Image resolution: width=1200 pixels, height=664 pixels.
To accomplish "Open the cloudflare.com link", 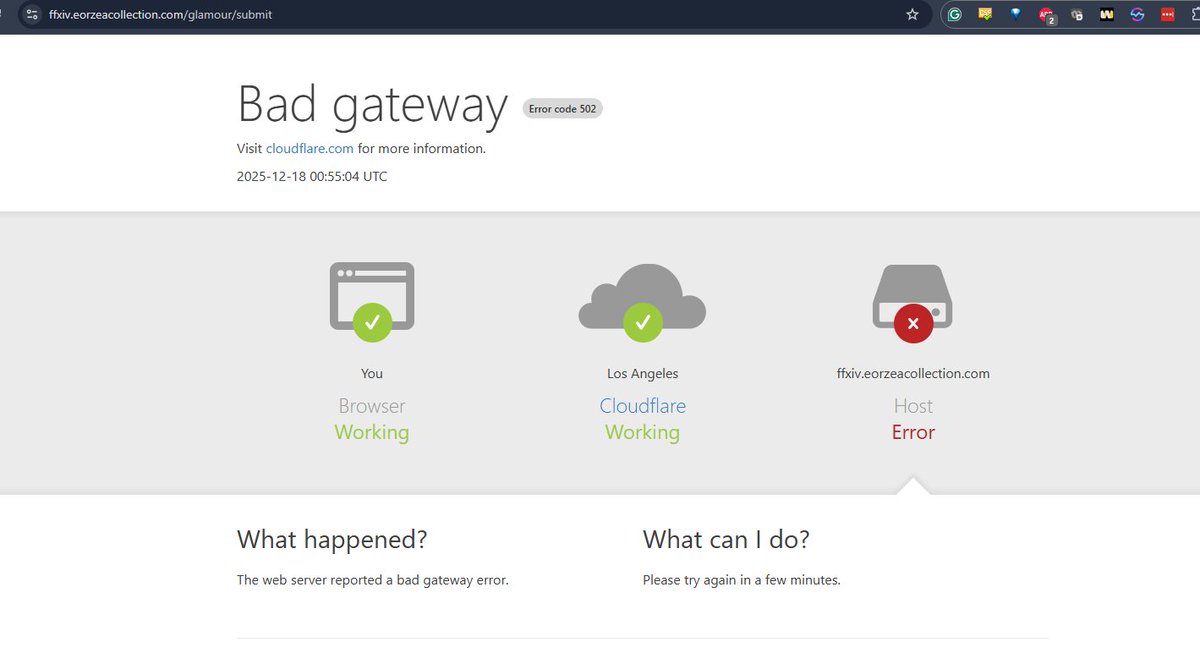I will tap(310, 148).
